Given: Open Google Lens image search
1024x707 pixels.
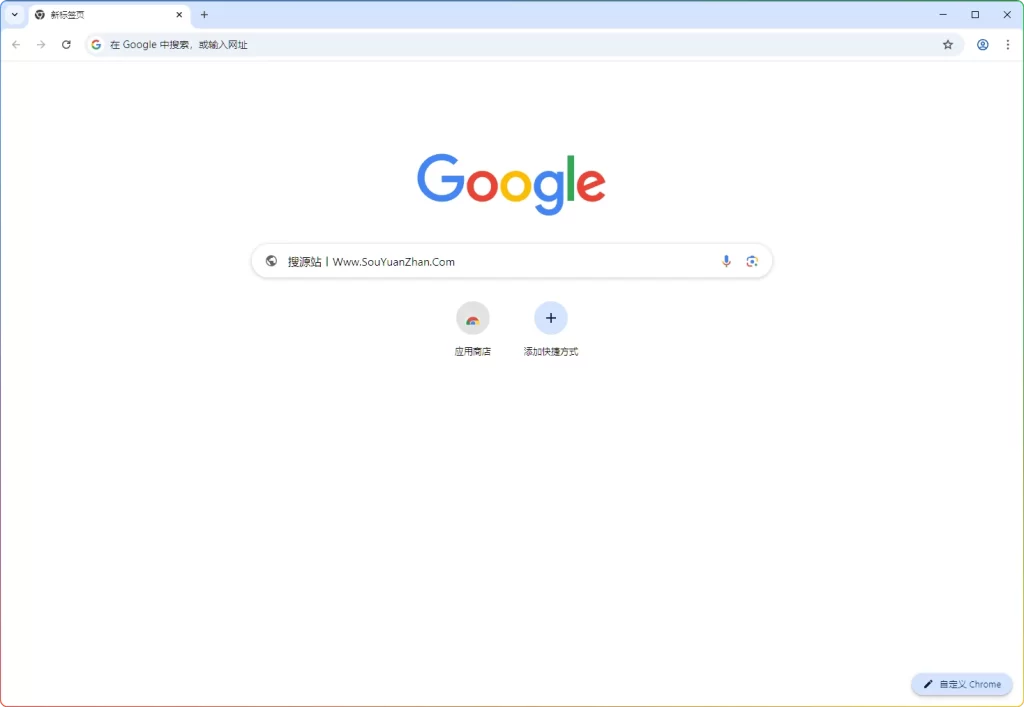Looking at the screenshot, I should pyautogui.click(x=752, y=261).
